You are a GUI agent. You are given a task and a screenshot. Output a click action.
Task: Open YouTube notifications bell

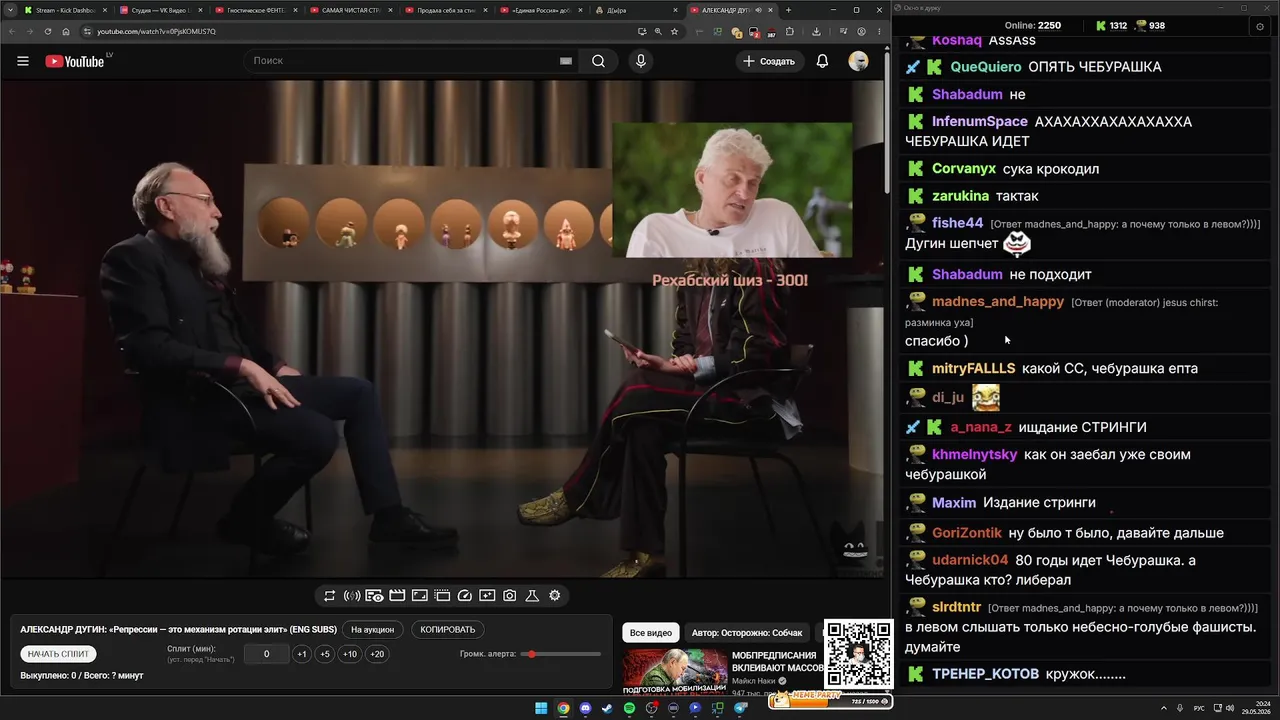(822, 61)
